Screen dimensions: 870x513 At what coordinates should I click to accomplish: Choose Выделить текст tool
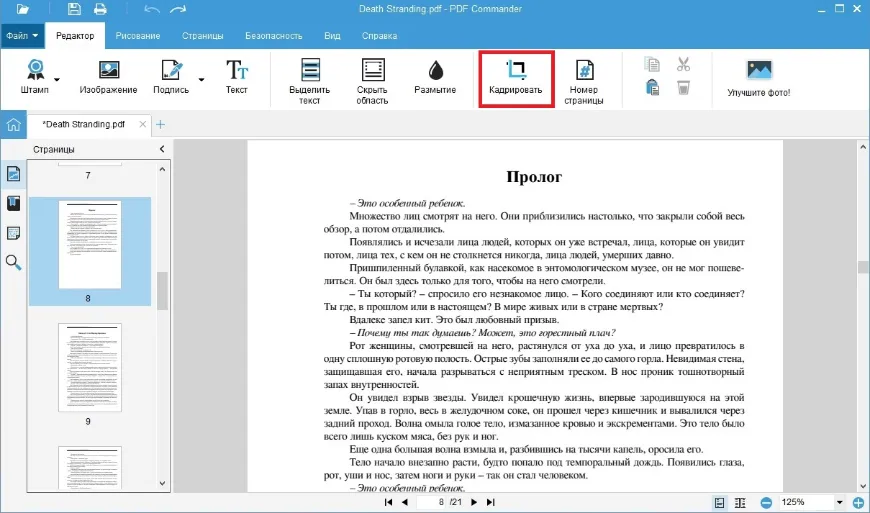tap(310, 82)
